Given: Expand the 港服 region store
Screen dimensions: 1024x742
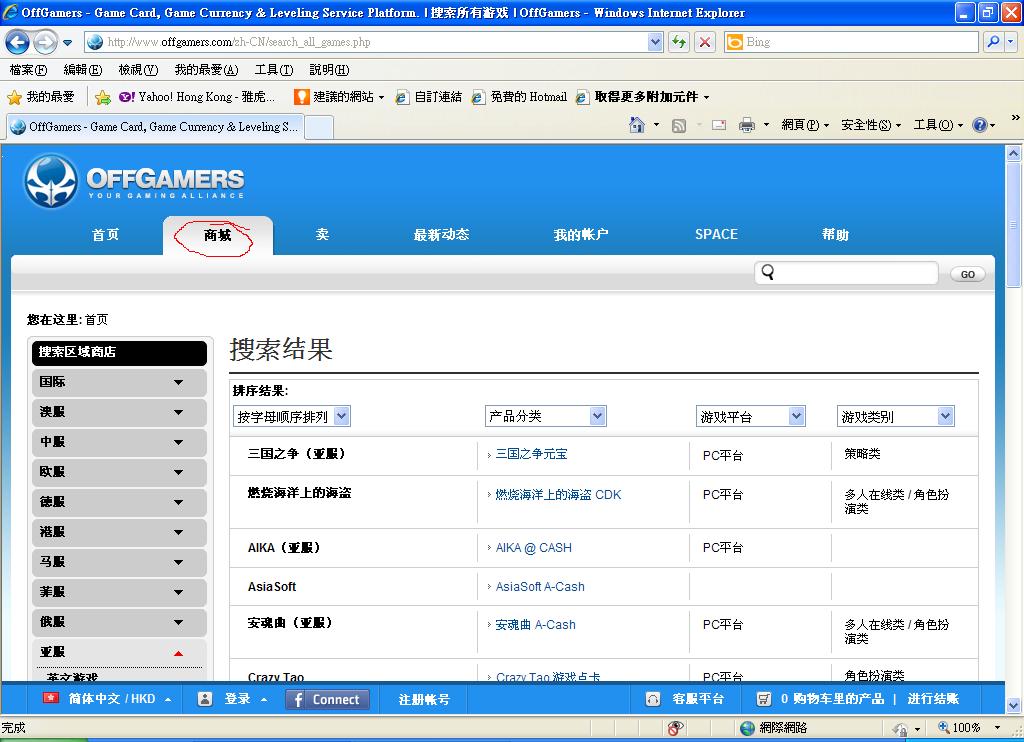Looking at the screenshot, I should [x=119, y=532].
